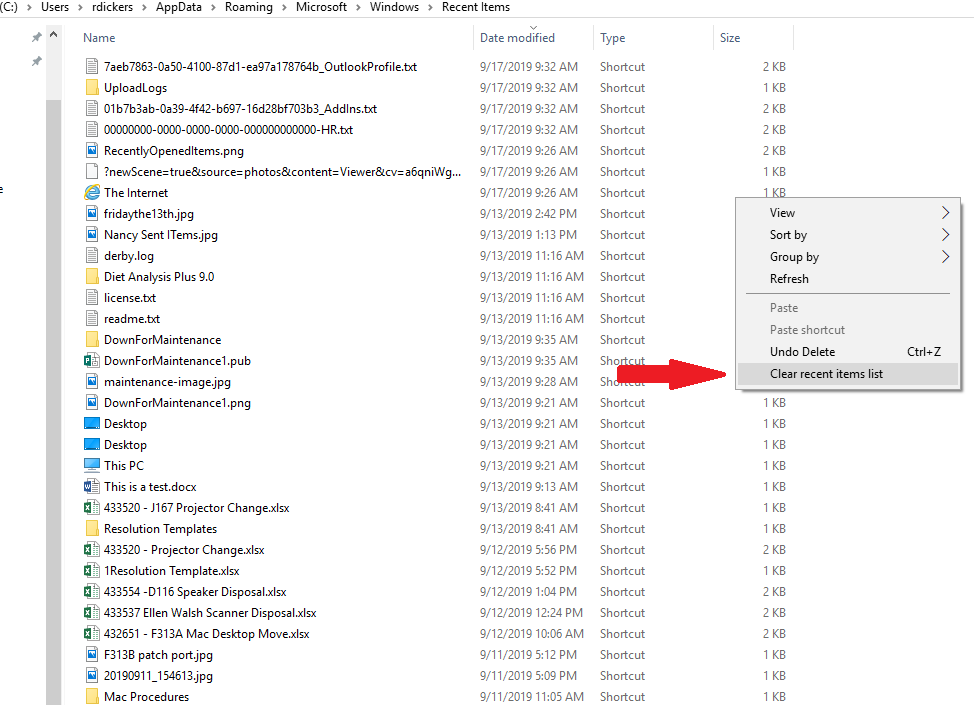Viewport: 974px width, 705px height.
Task: Navigate to the Roaming breadcrumb folder
Action: [x=248, y=7]
